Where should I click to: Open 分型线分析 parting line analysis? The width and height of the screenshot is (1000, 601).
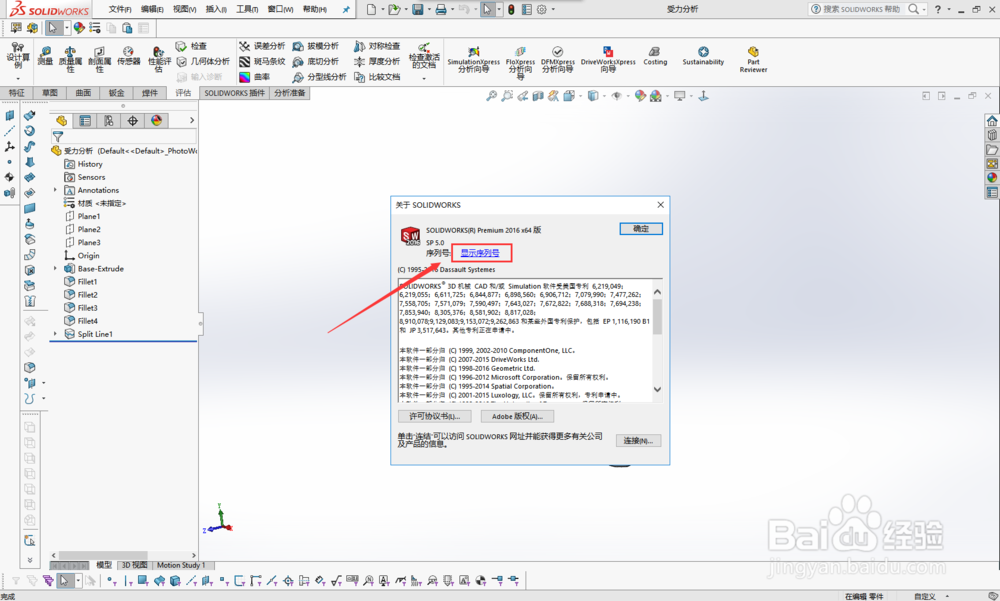coord(320,77)
